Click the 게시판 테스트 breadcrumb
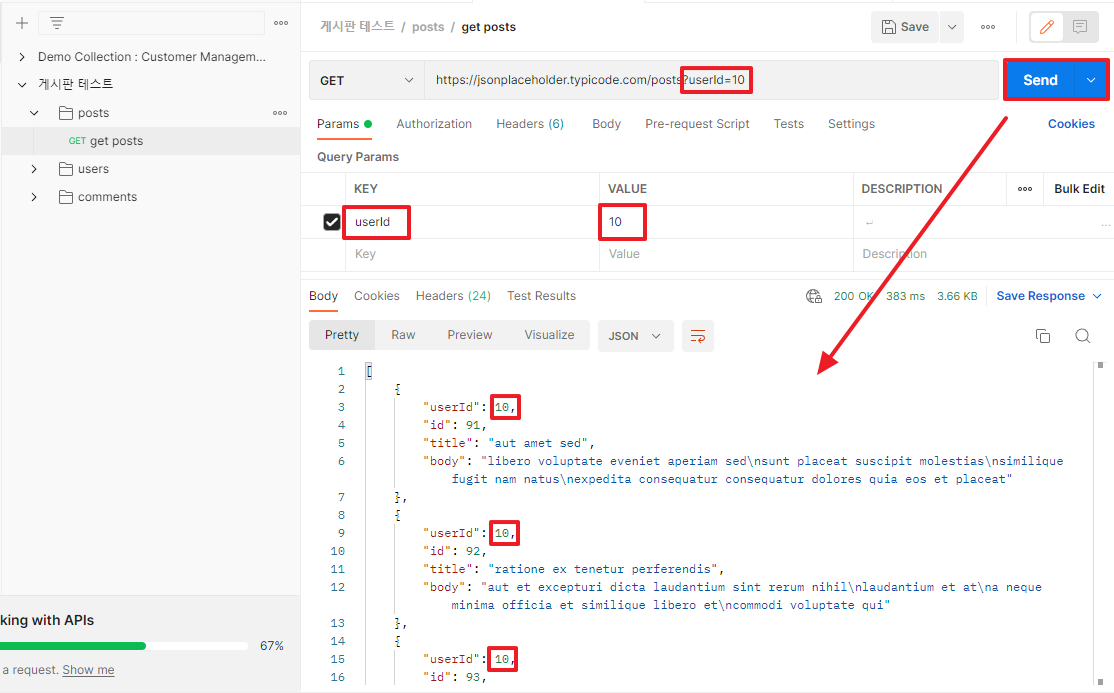The width and height of the screenshot is (1114, 693). click(x=357, y=26)
